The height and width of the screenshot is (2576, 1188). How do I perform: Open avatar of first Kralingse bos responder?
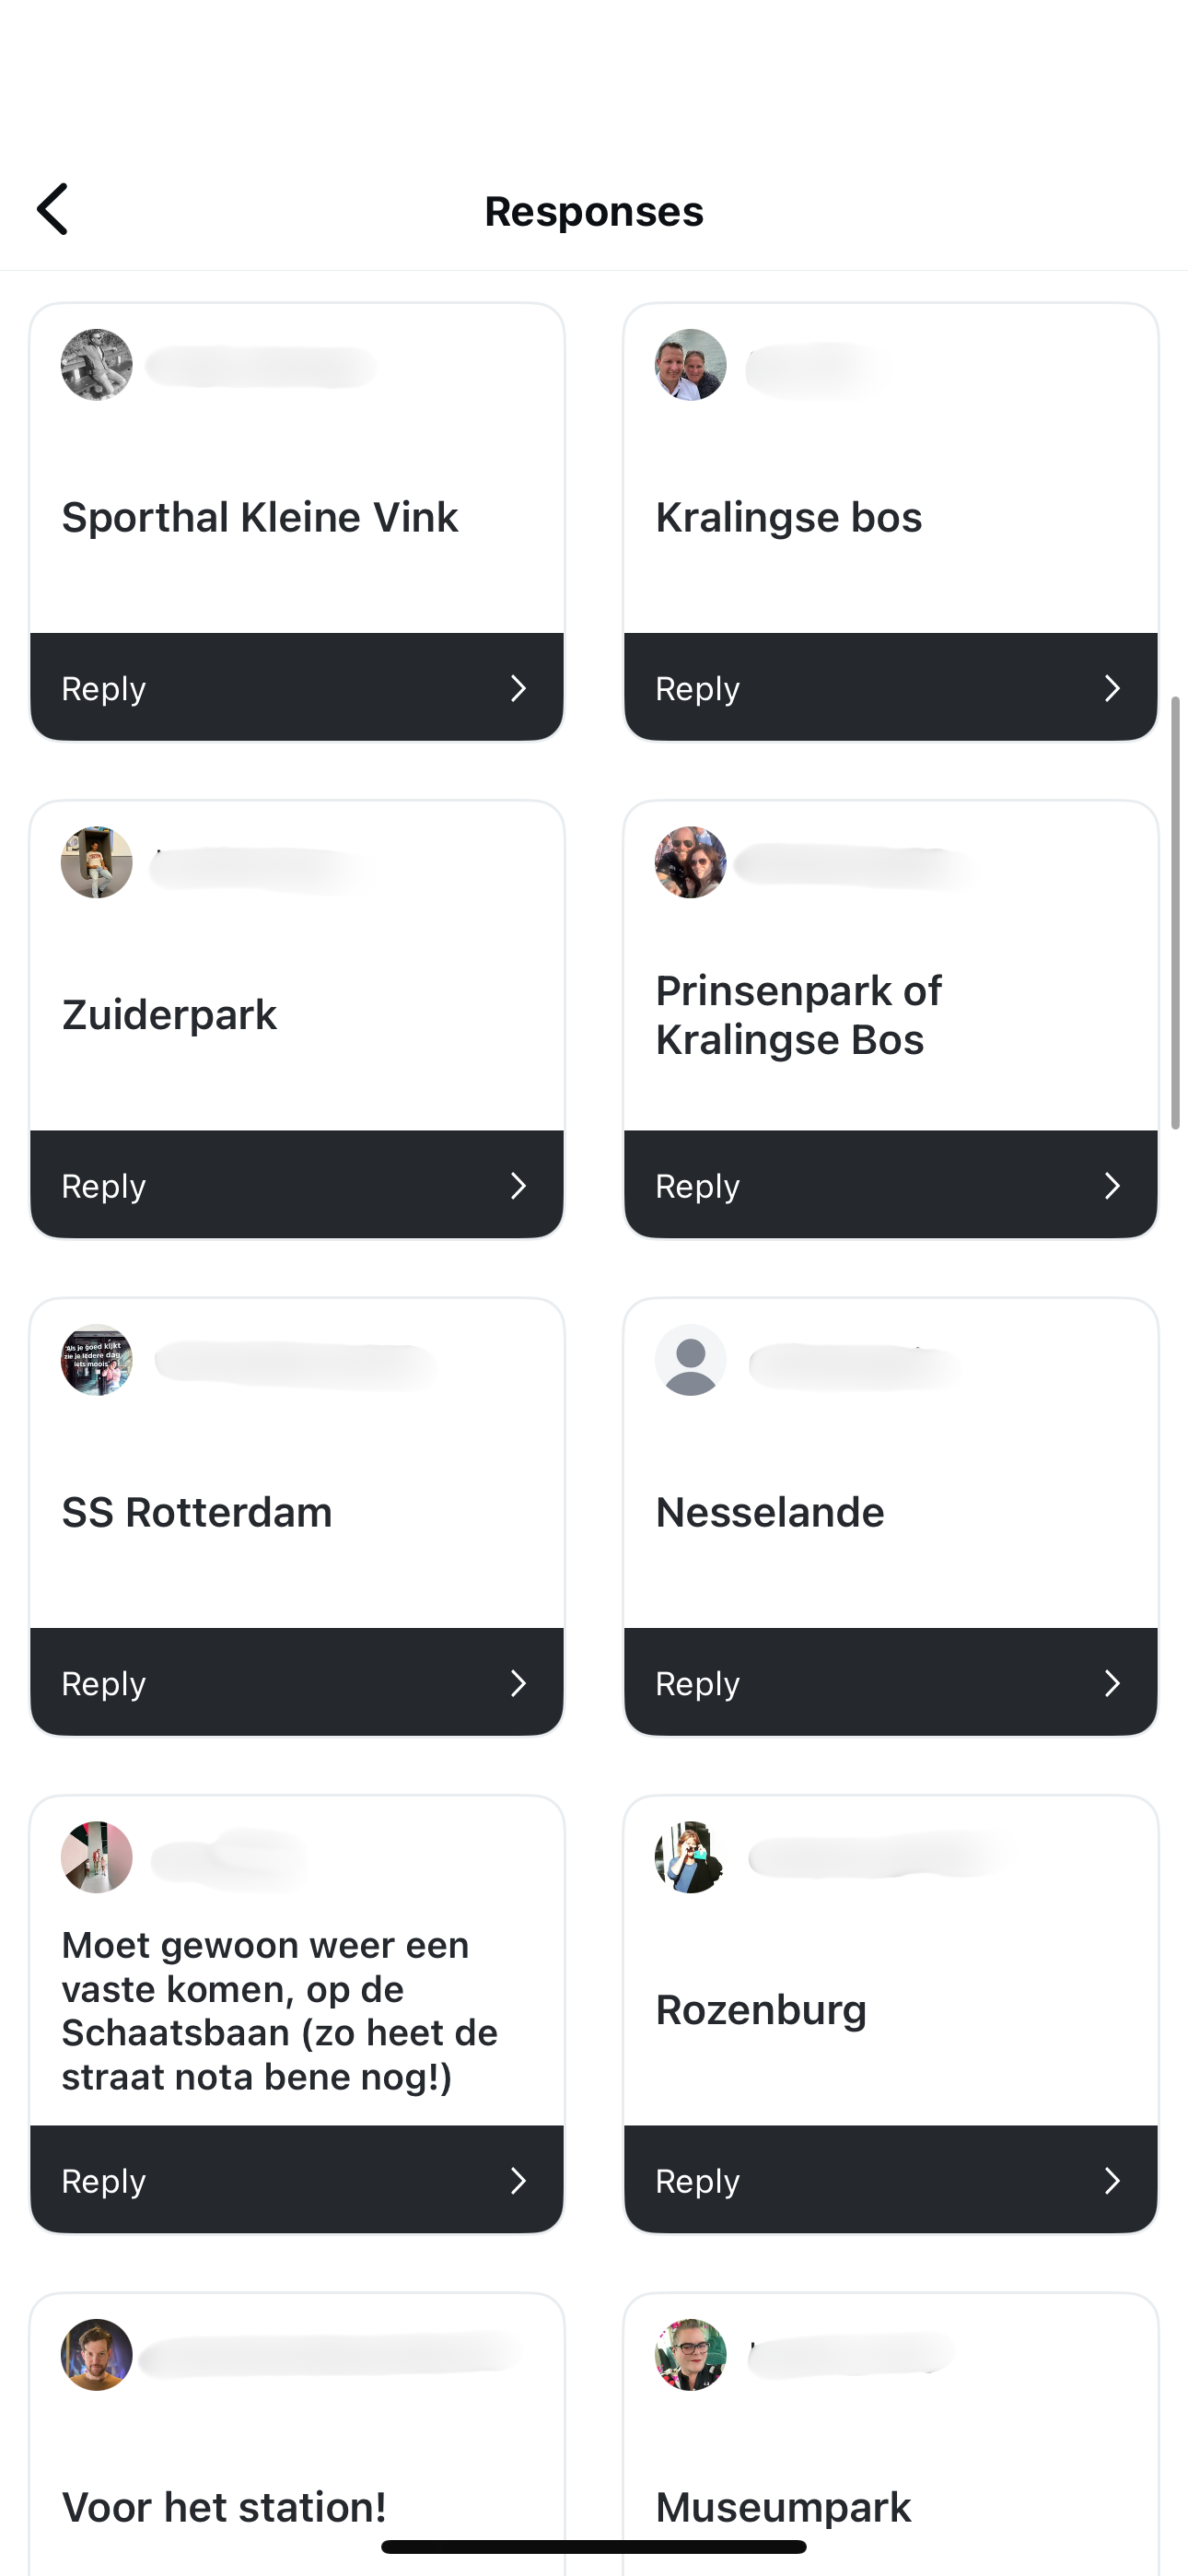coord(691,365)
